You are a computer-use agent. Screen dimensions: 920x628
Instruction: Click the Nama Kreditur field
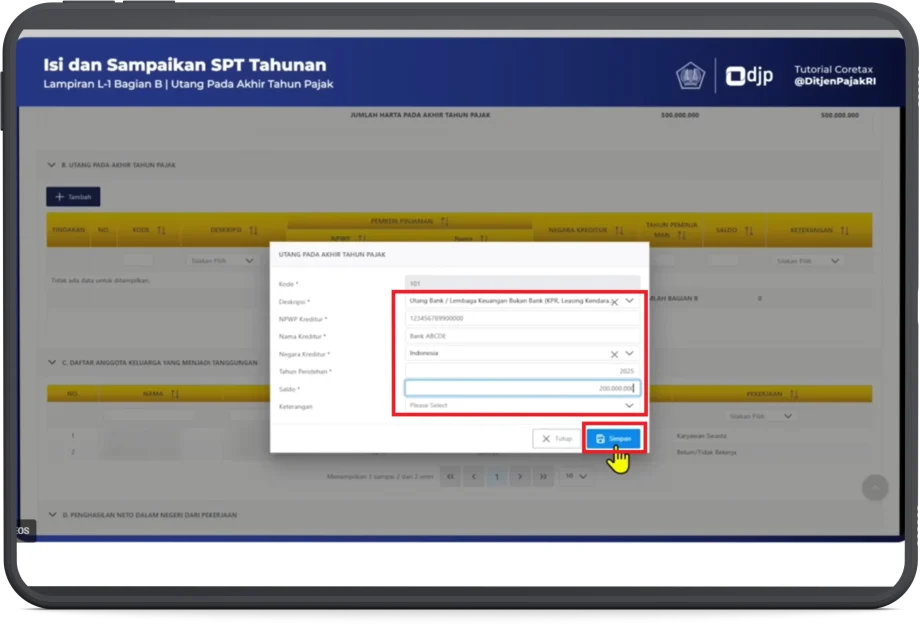[521, 336]
